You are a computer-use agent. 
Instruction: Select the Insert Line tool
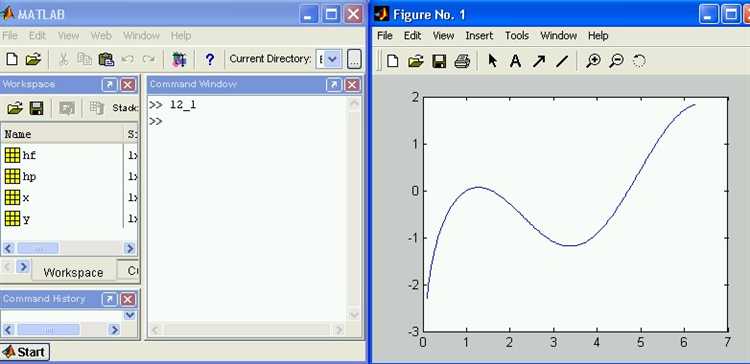pos(562,61)
